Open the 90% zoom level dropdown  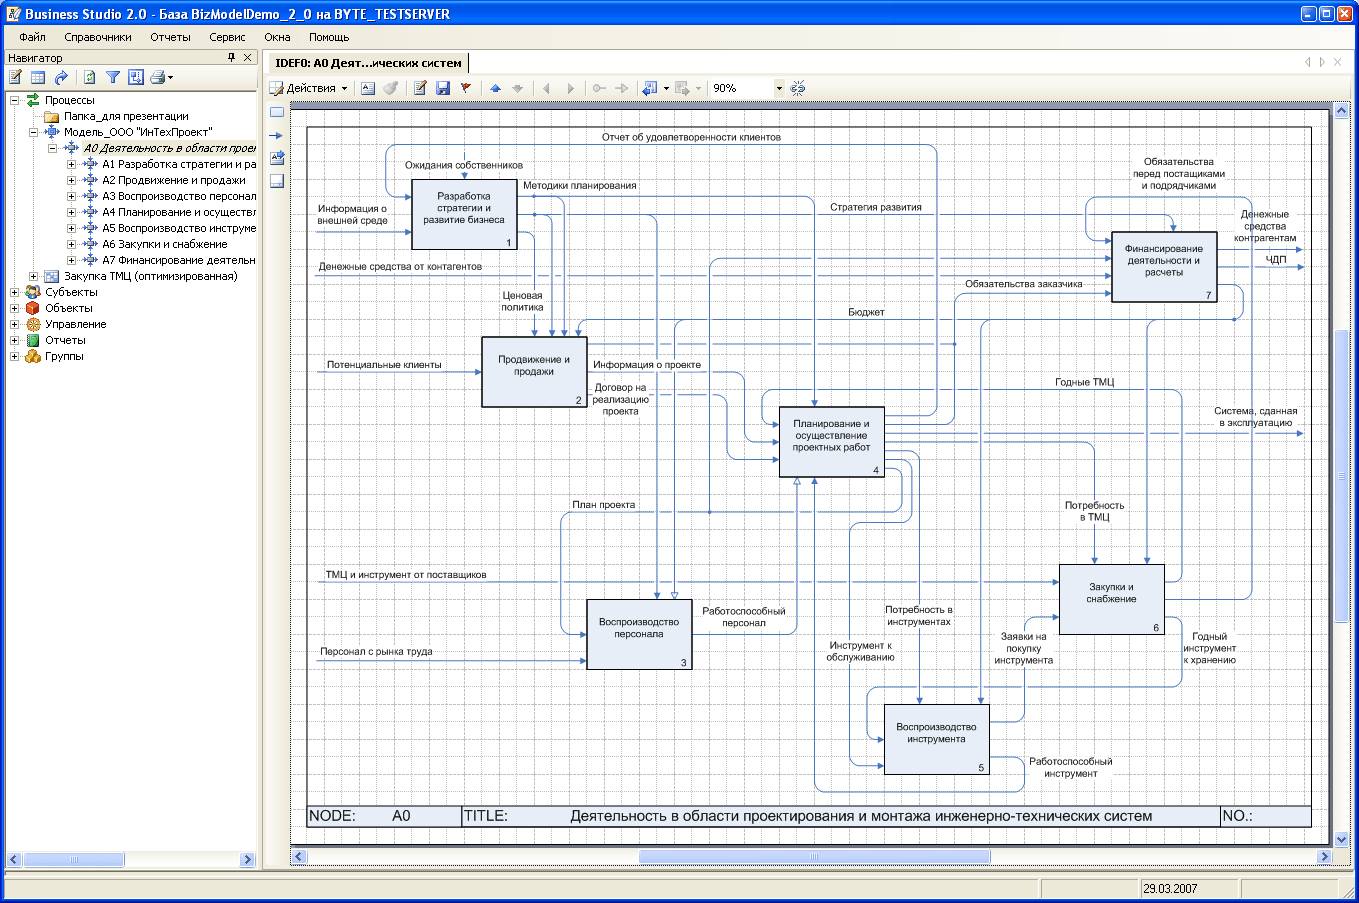pos(779,88)
